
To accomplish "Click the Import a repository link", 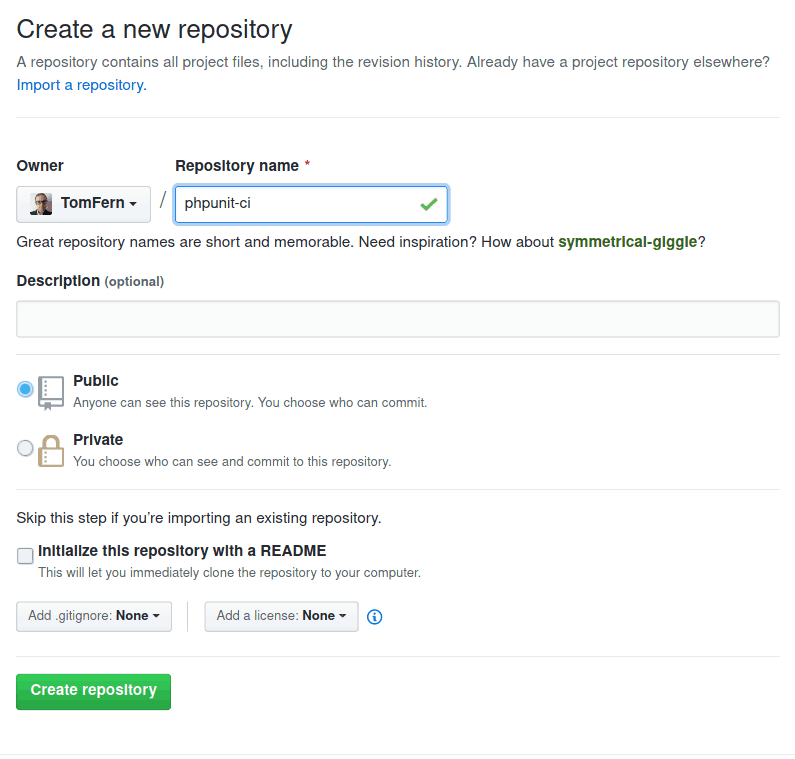I will pyautogui.click(x=80, y=85).
